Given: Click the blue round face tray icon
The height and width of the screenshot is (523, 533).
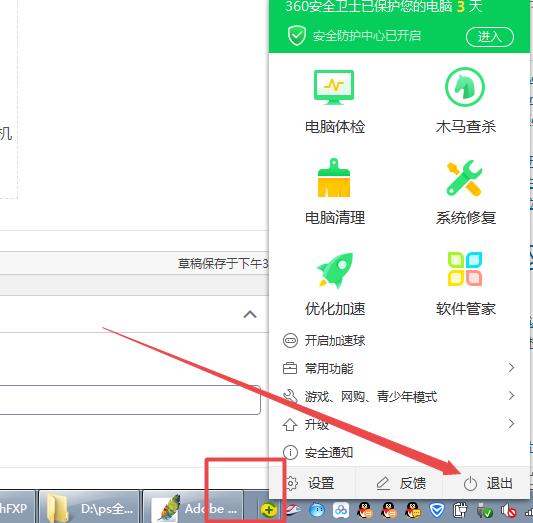Looking at the screenshot, I should click(317, 510).
